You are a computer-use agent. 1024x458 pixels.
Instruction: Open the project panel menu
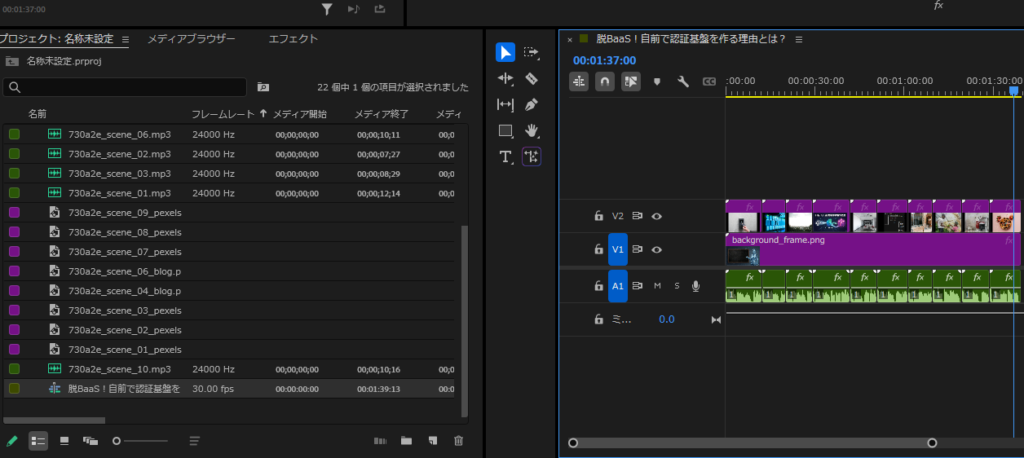pos(126,40)
